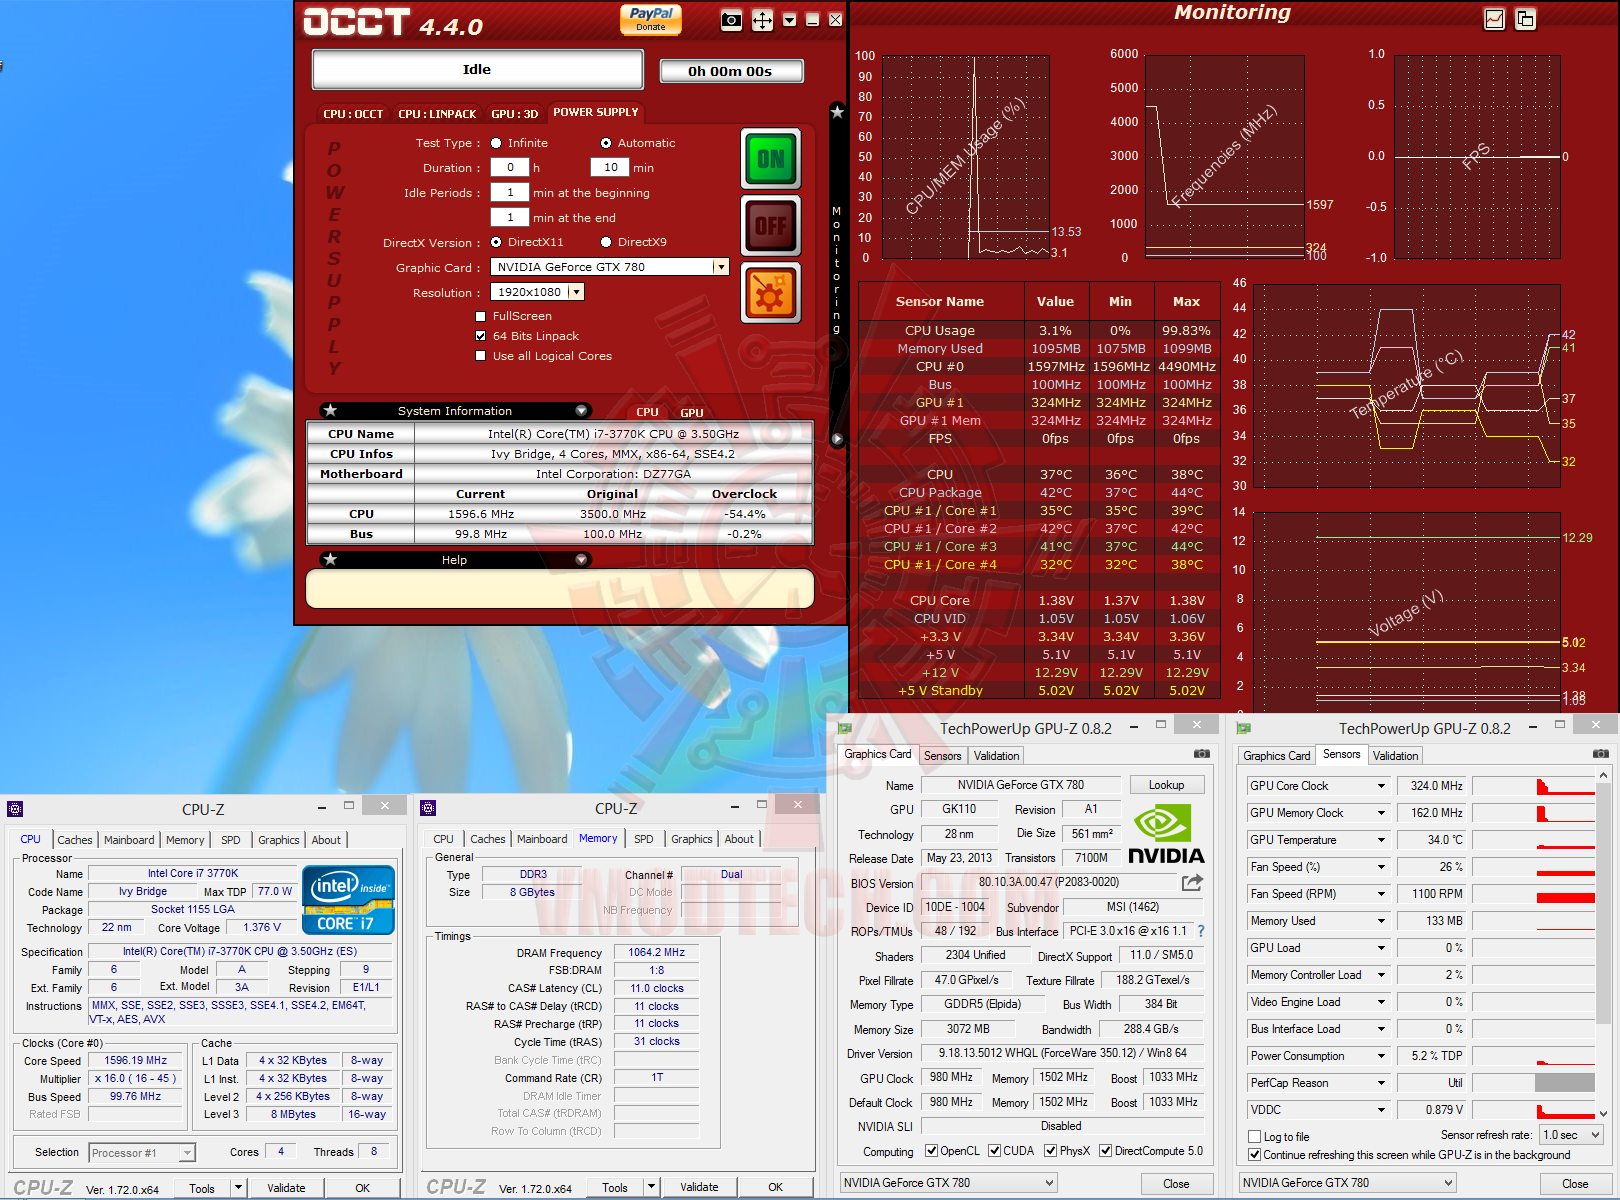Enable Use all Logical Cores
Viewport: 1620px width, 1200px height.
481,356
